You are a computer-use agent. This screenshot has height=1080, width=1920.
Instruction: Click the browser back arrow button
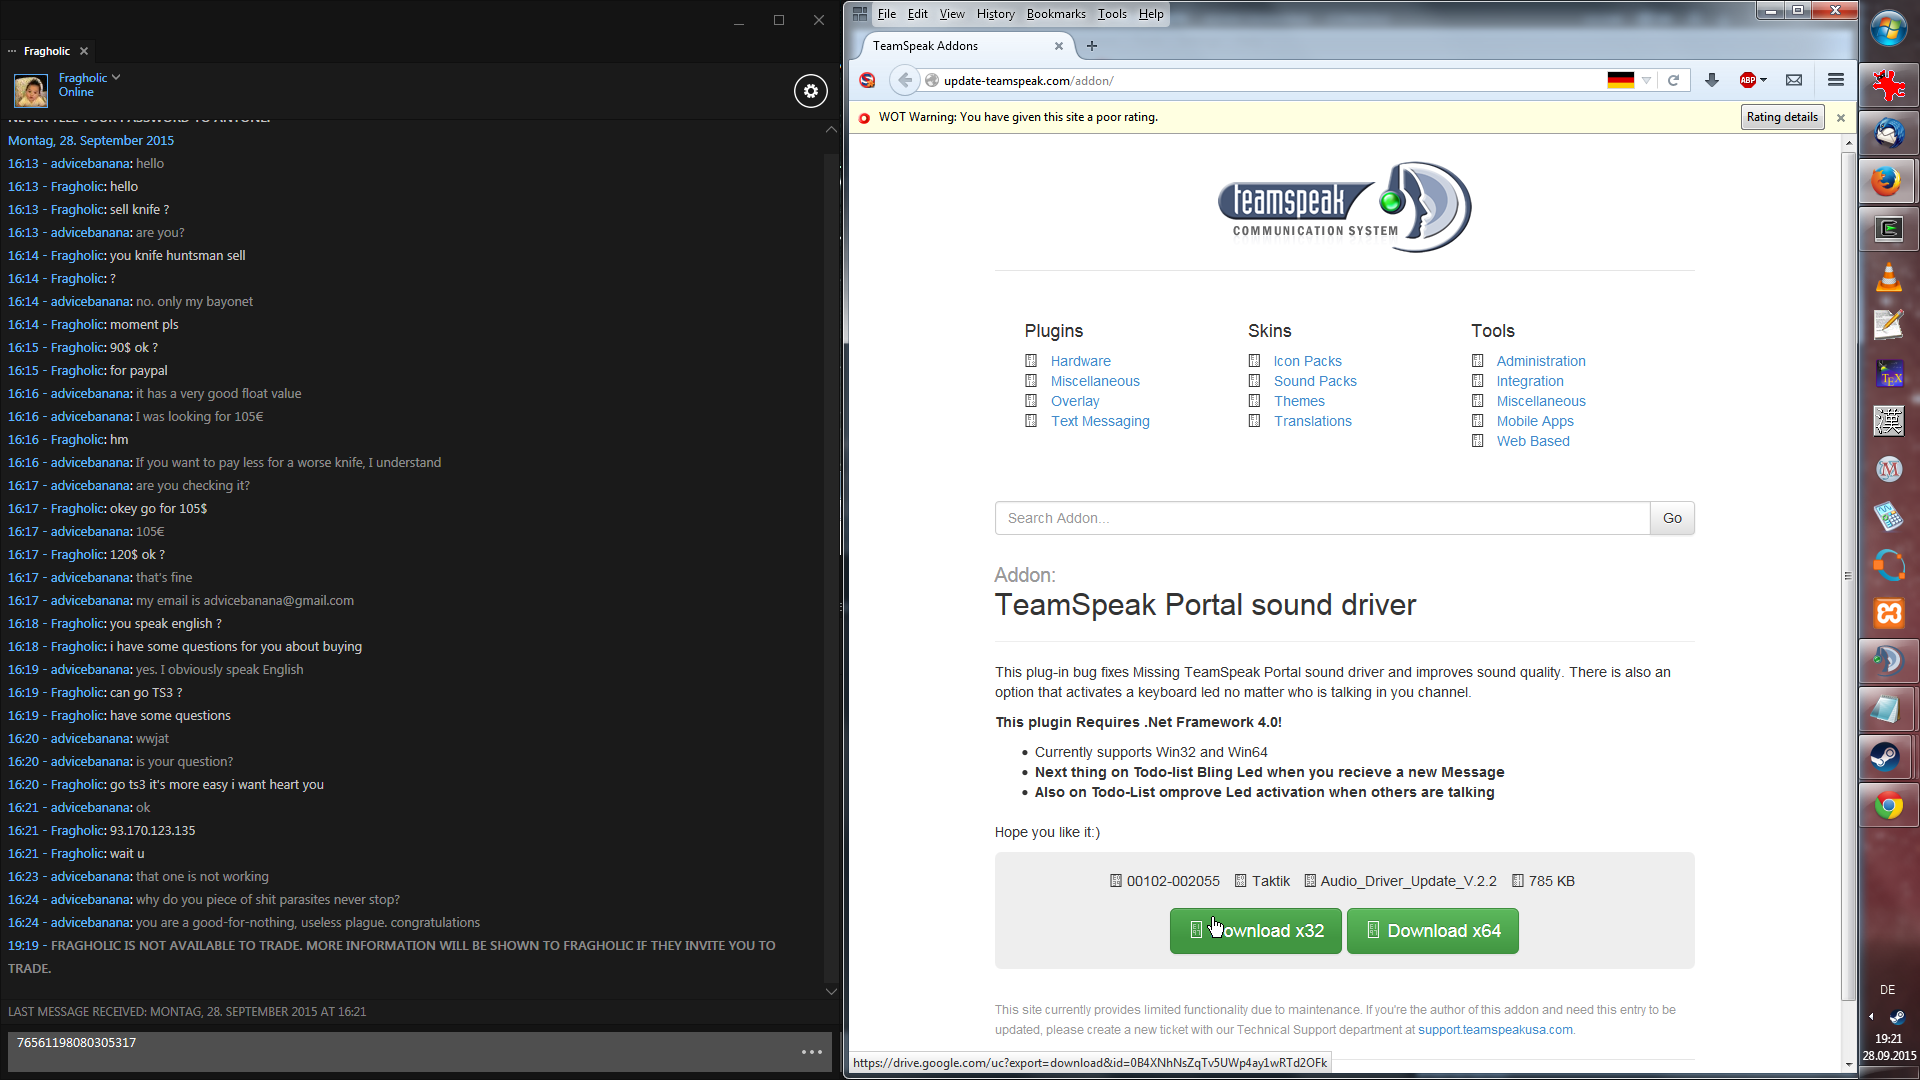pos(904,80)
